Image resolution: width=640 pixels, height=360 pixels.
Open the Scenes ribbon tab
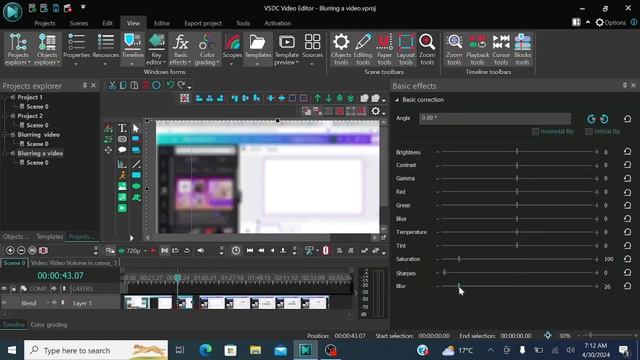79,23
